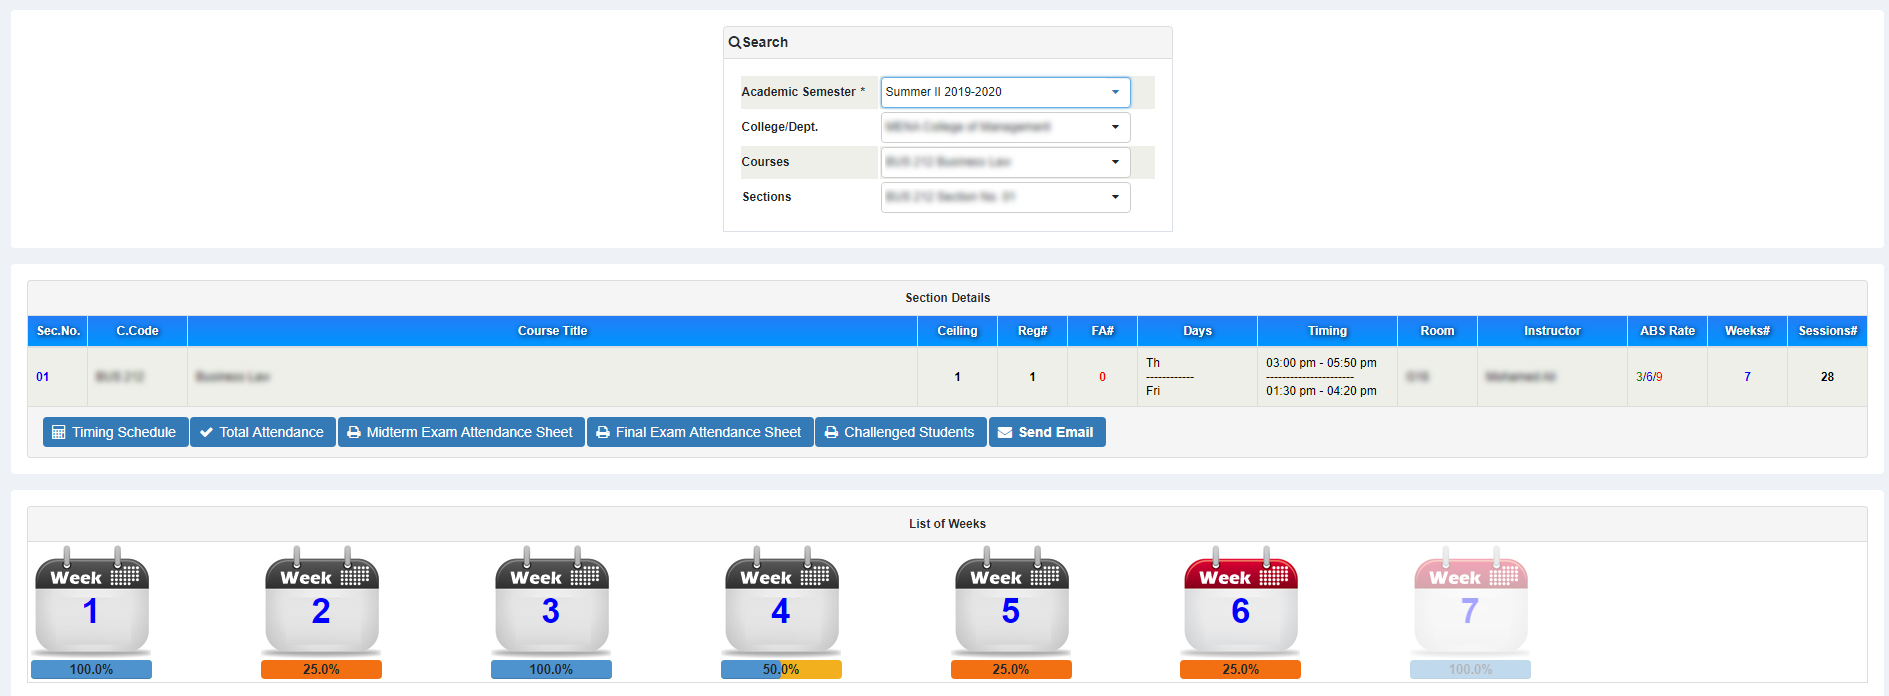Open the faded Week 7 calendar icon
The image size is (1889, 696).
[1471, 601]
